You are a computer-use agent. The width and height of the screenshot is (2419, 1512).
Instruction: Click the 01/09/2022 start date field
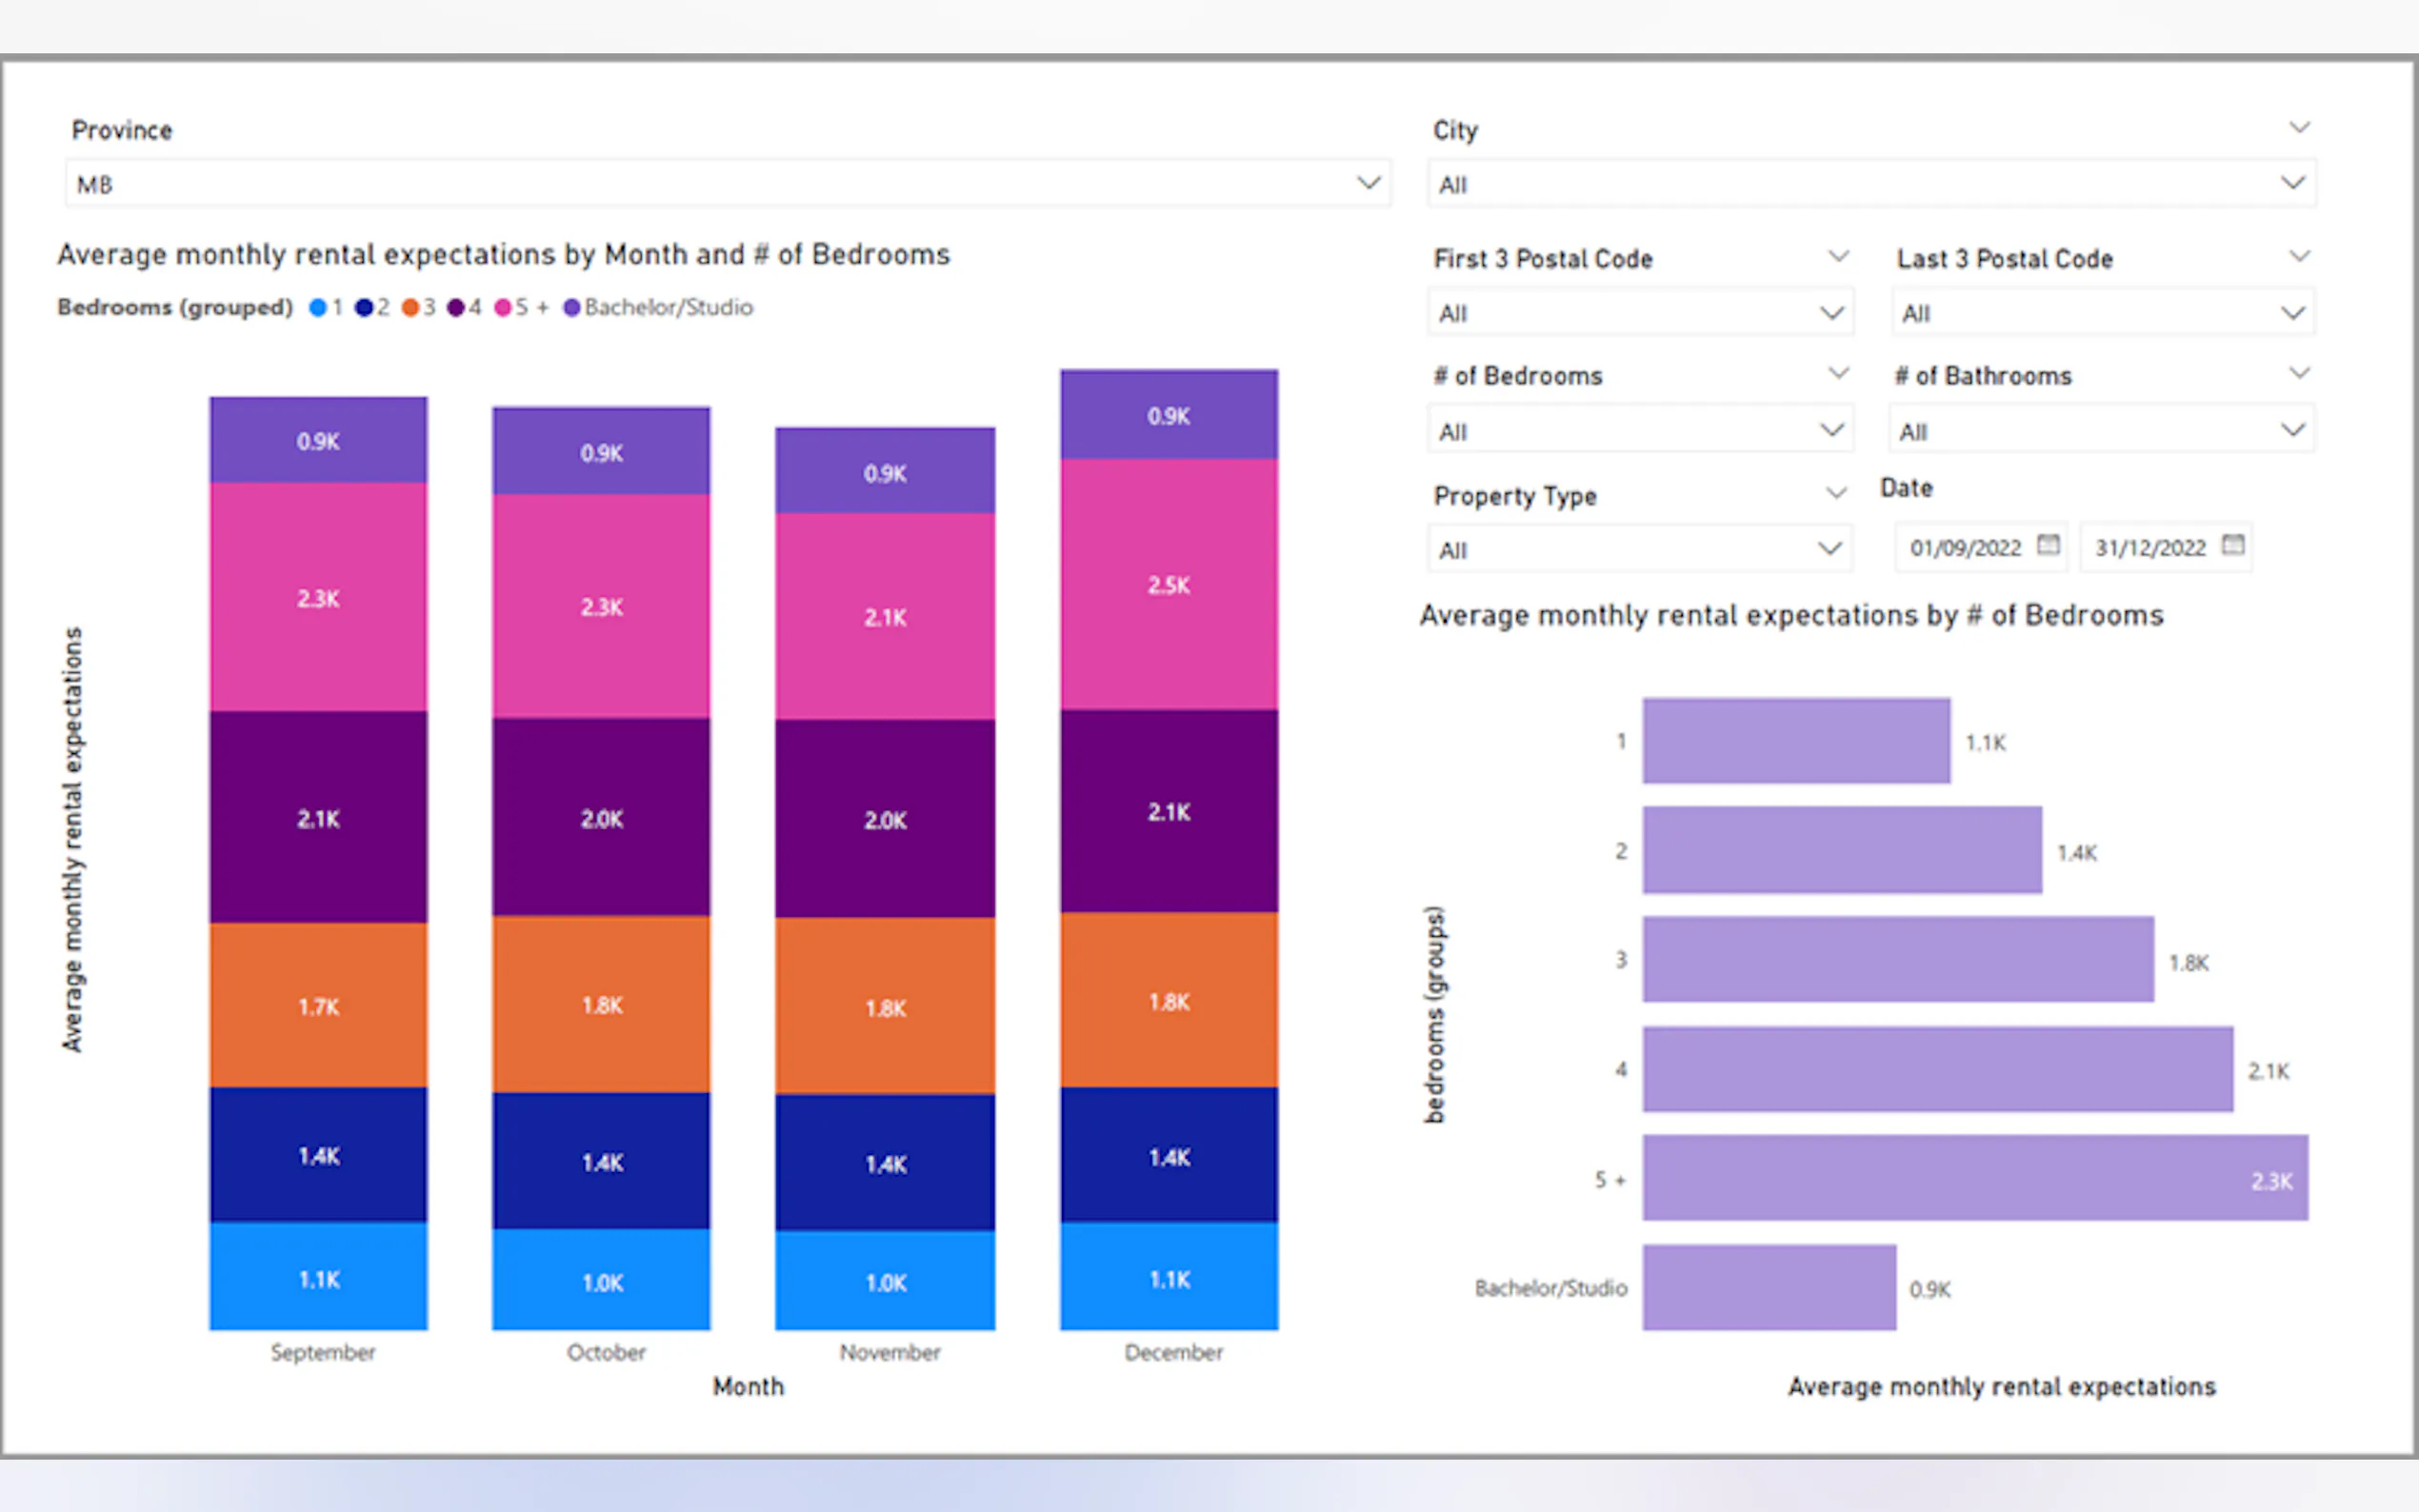click(x=1965, y=548)
